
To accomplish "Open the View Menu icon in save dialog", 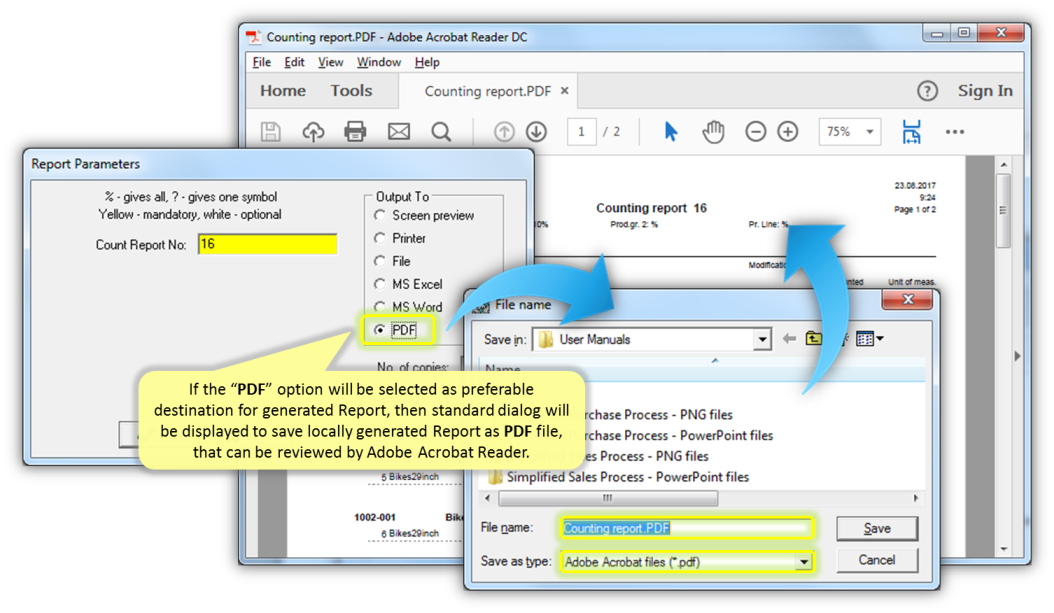I will [x=869, y=339].
